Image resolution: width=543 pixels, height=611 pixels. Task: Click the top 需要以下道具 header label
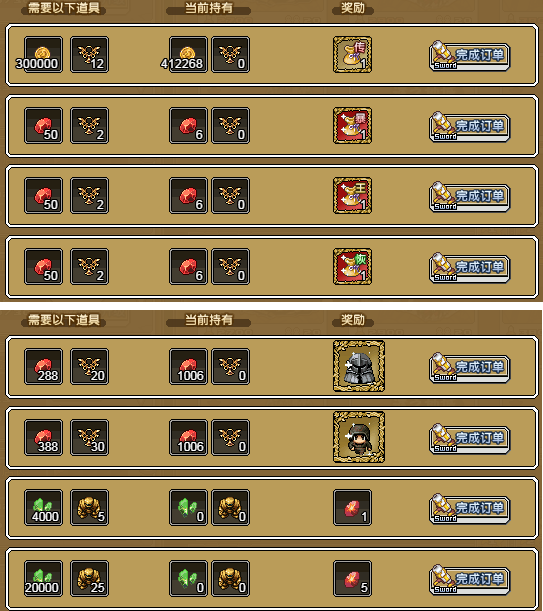coord(64,8)
